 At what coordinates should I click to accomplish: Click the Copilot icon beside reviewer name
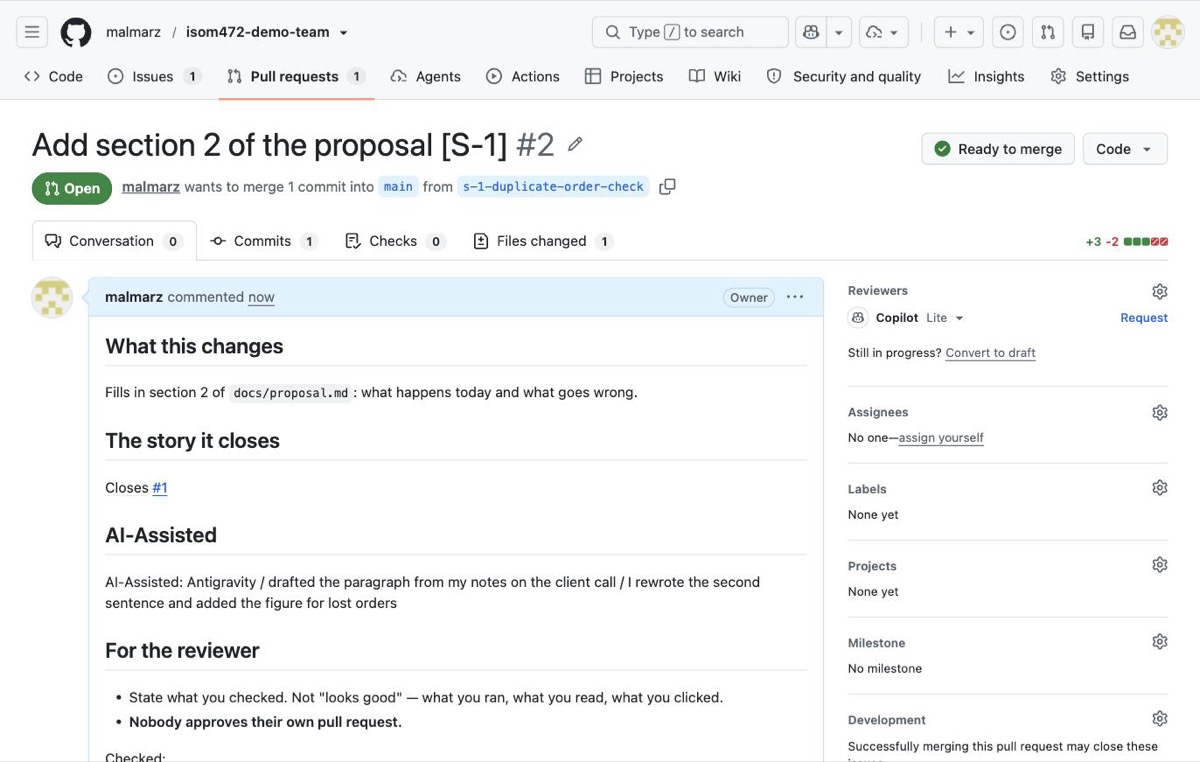[858, 318]
